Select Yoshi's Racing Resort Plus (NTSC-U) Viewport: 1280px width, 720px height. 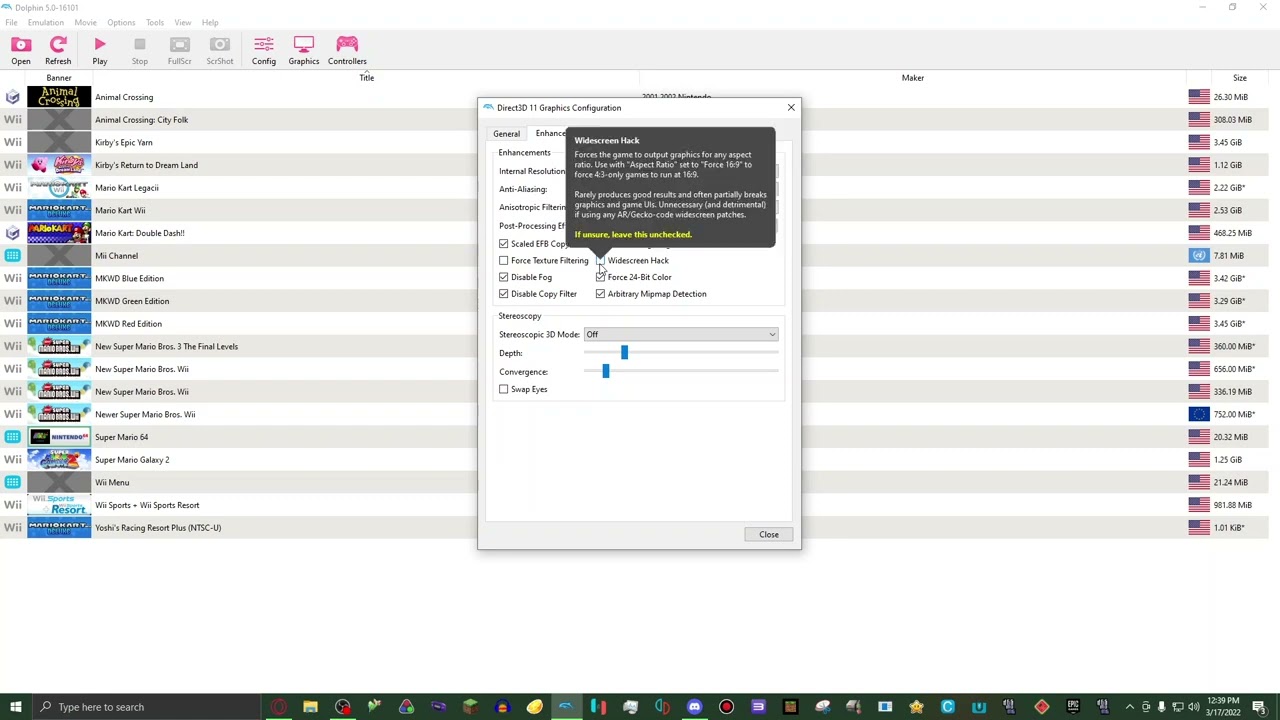coord(158,528)
